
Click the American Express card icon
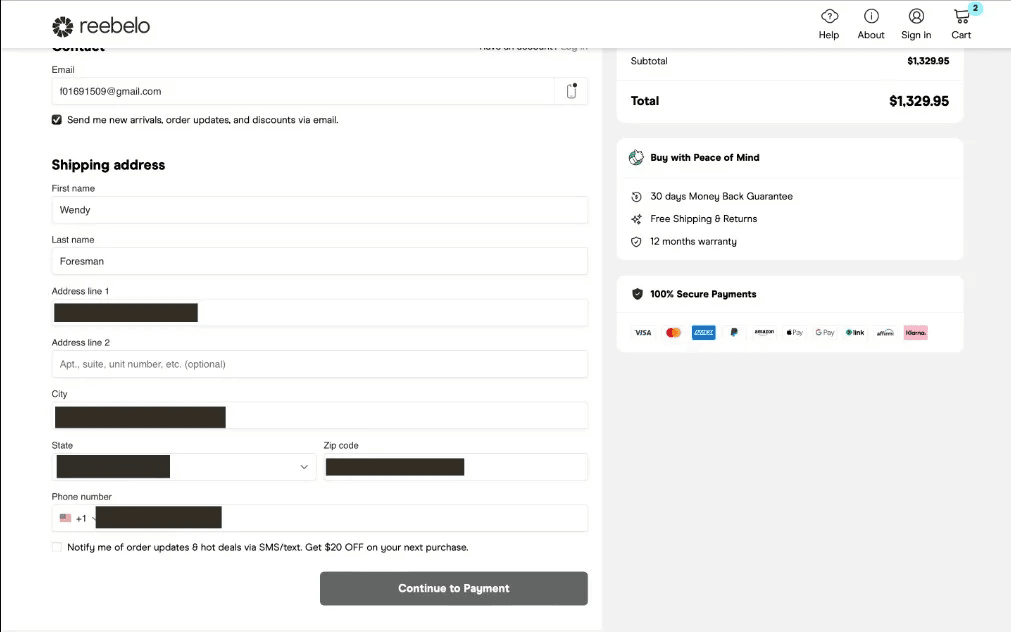click(x=703, y=333)
